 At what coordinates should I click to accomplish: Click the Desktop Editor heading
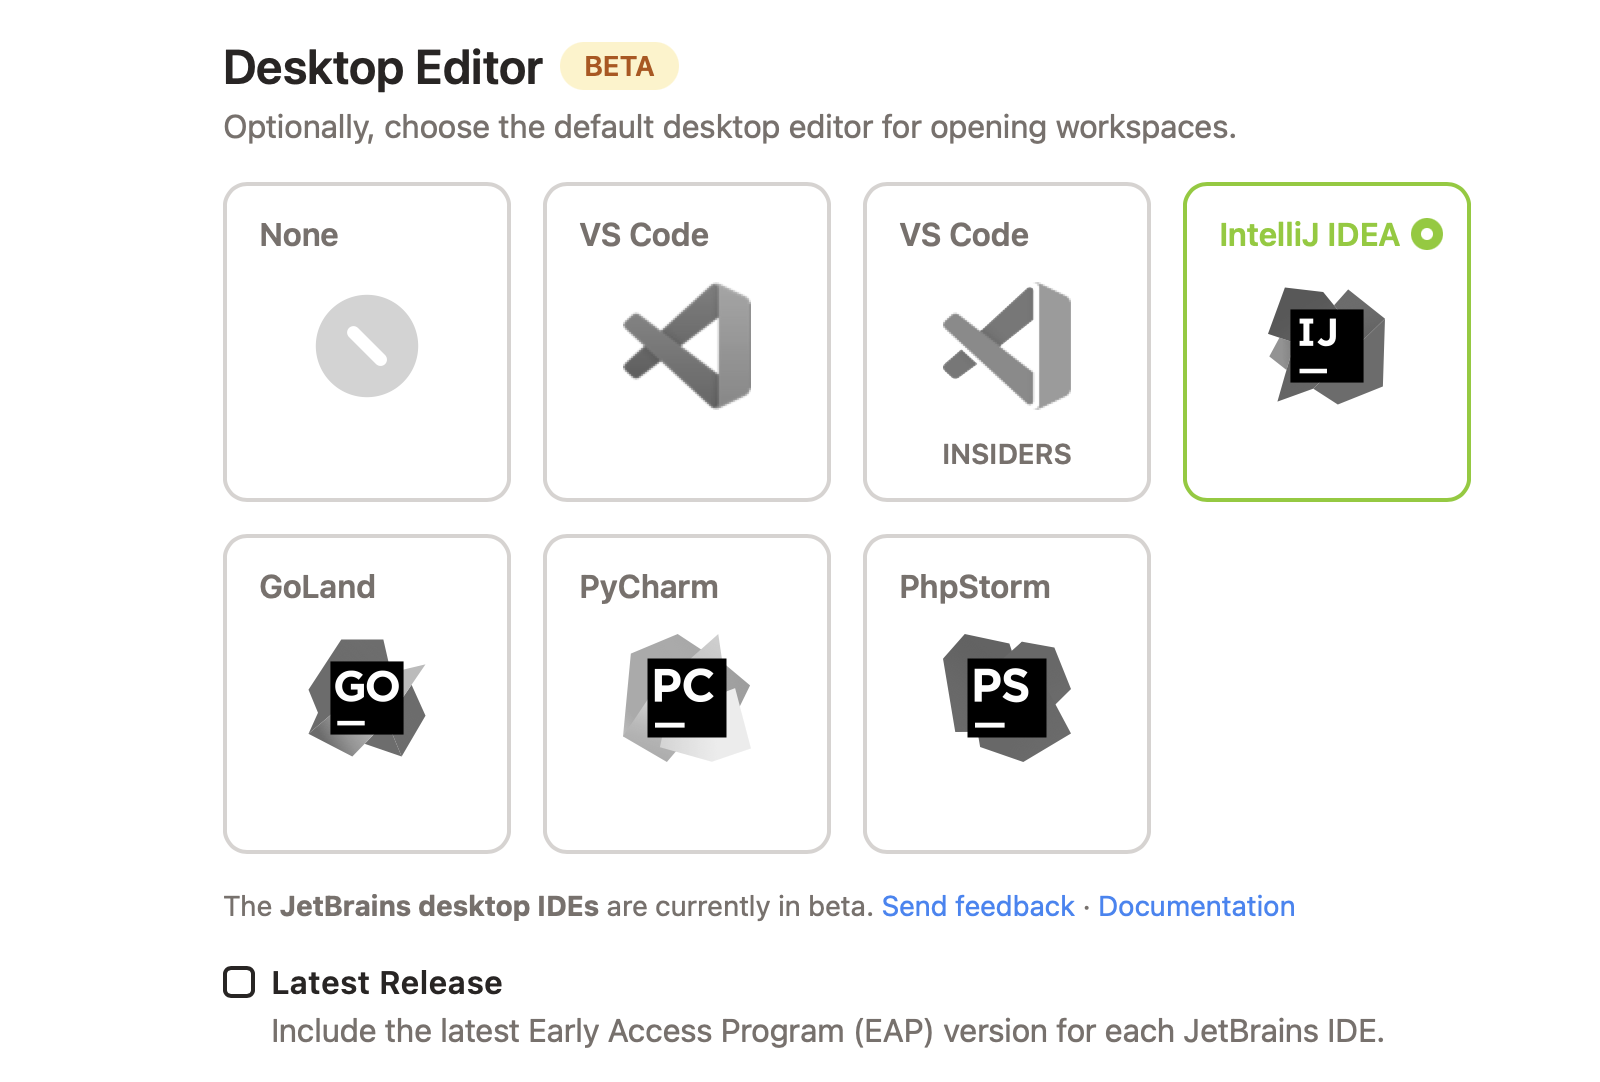coord(383,68)
